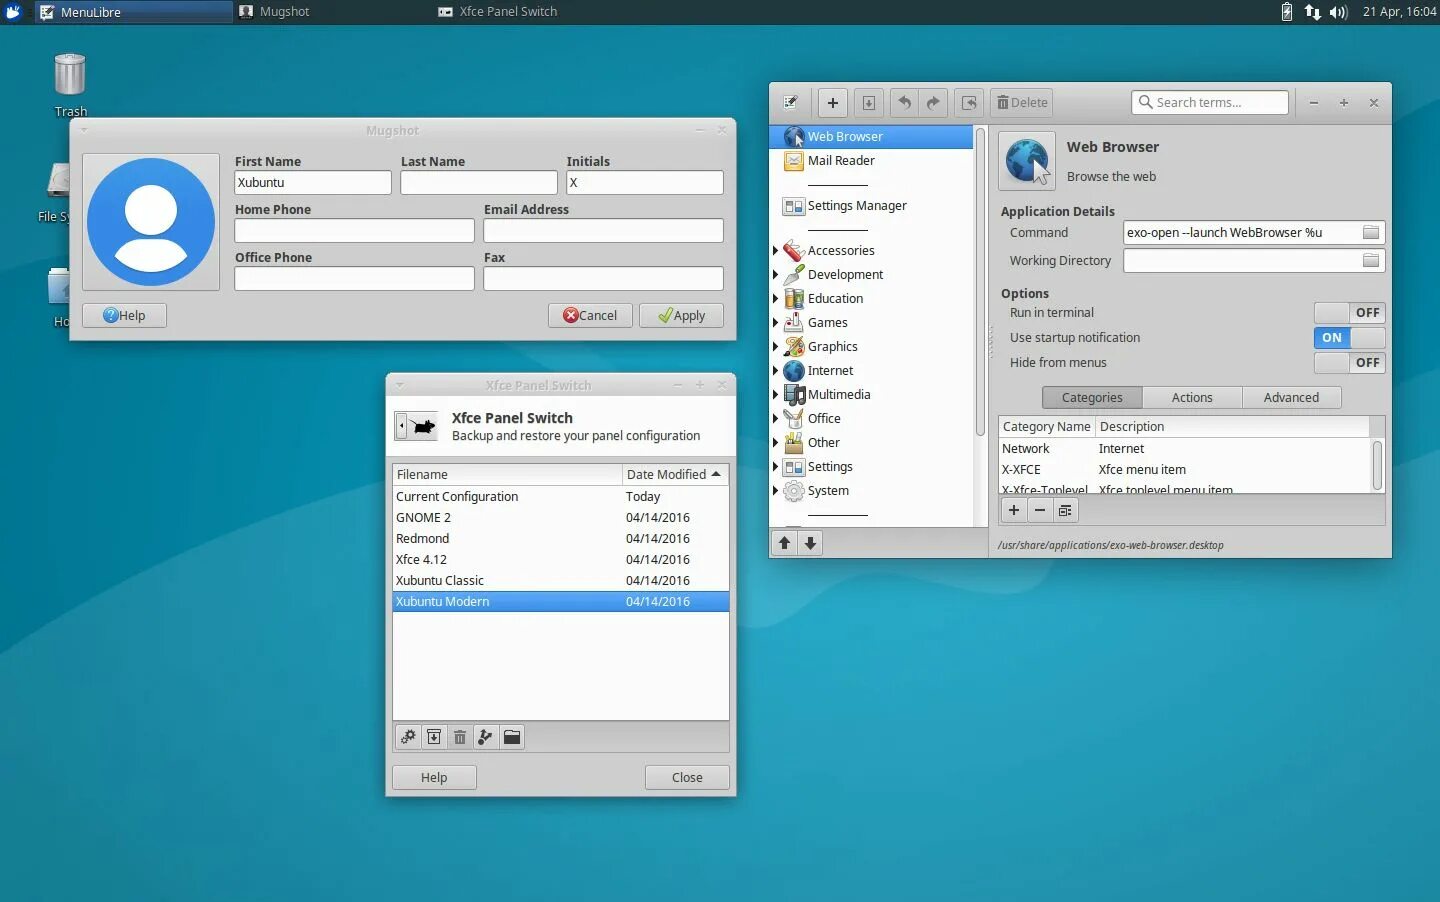1440x902 pixels.
Task: Toggle the Run in terminal switch
Action: 1349,312
